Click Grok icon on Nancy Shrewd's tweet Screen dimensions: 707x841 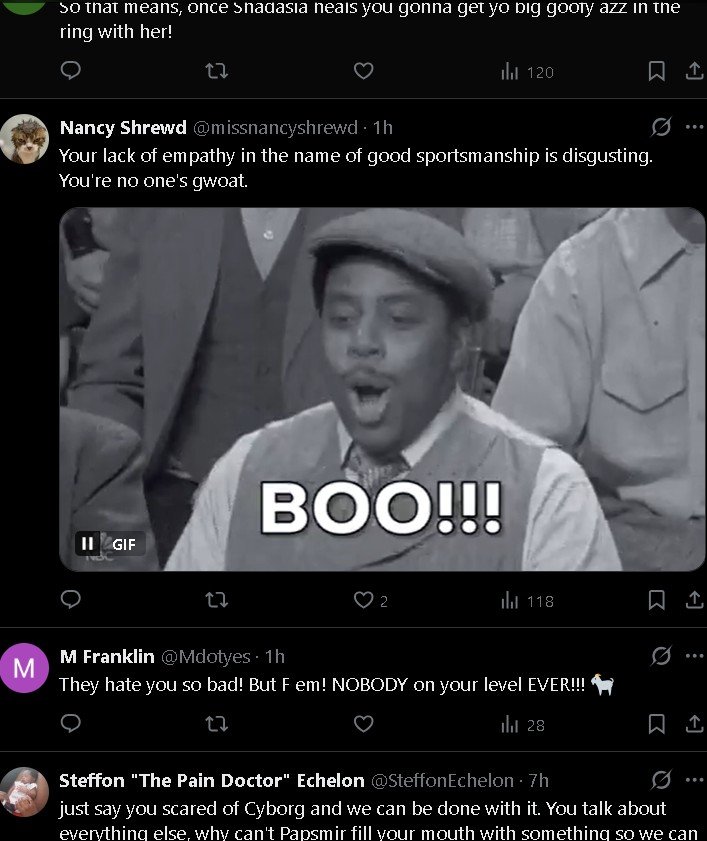point(661,127)
